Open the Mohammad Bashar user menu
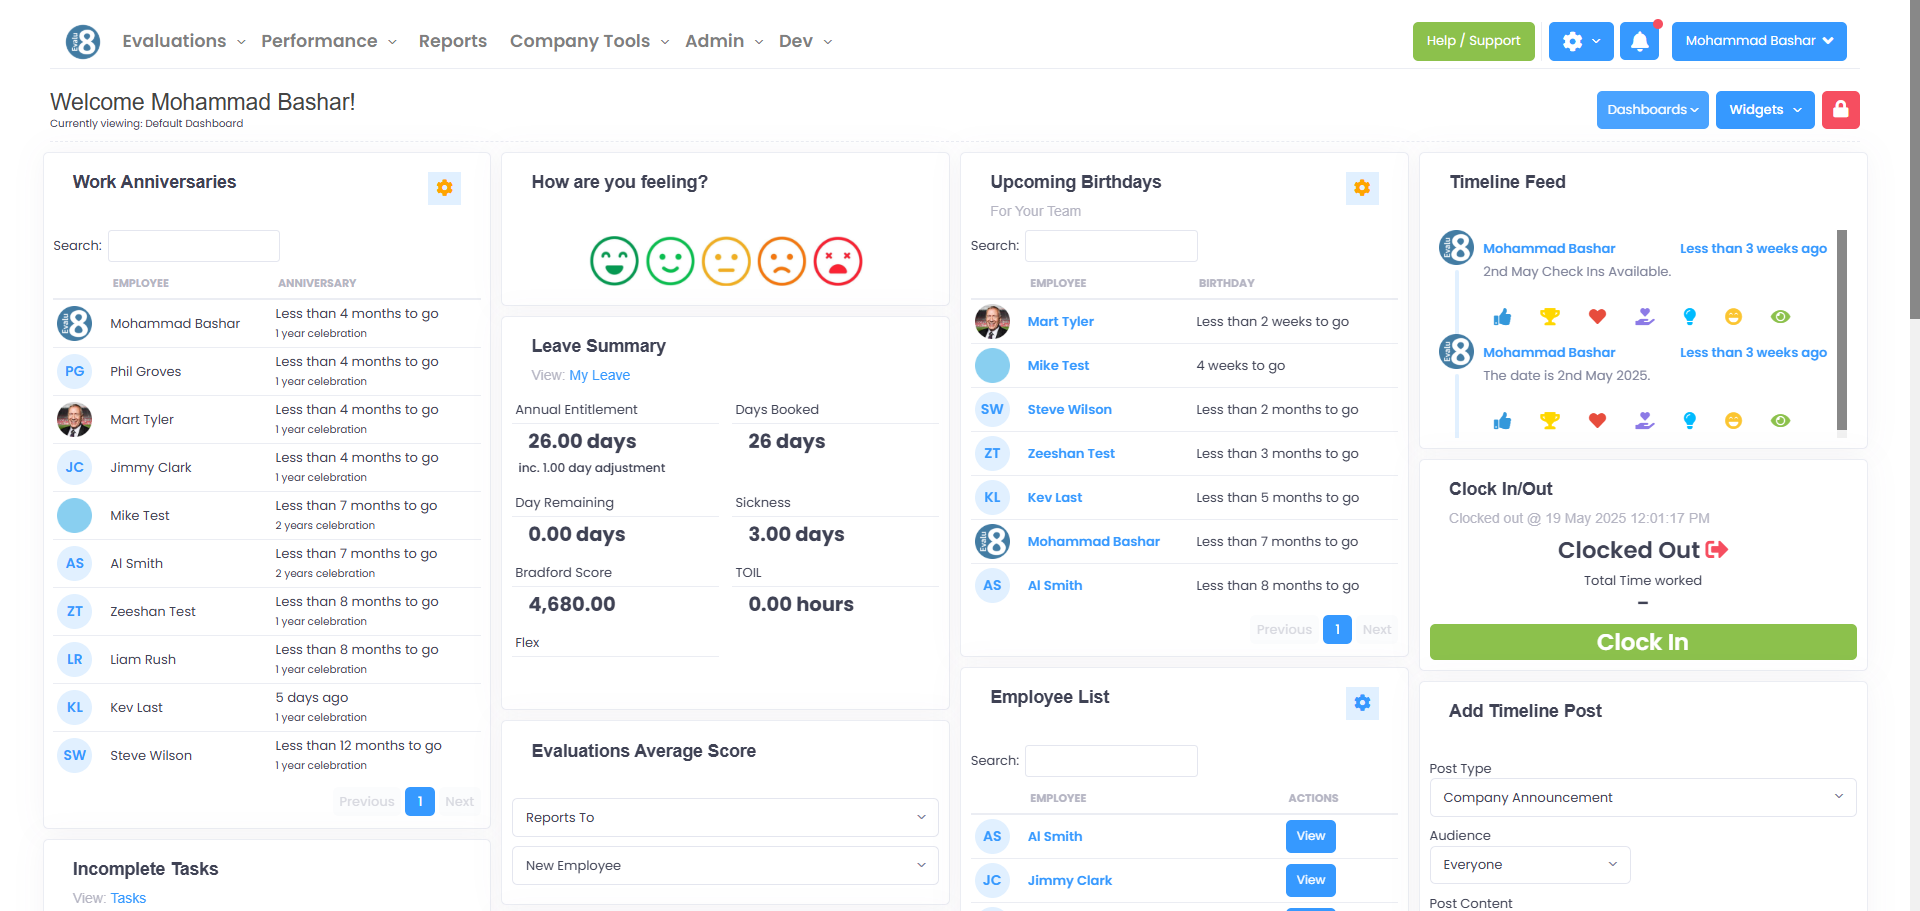The image size is (1920, 911). point(1759,41)
